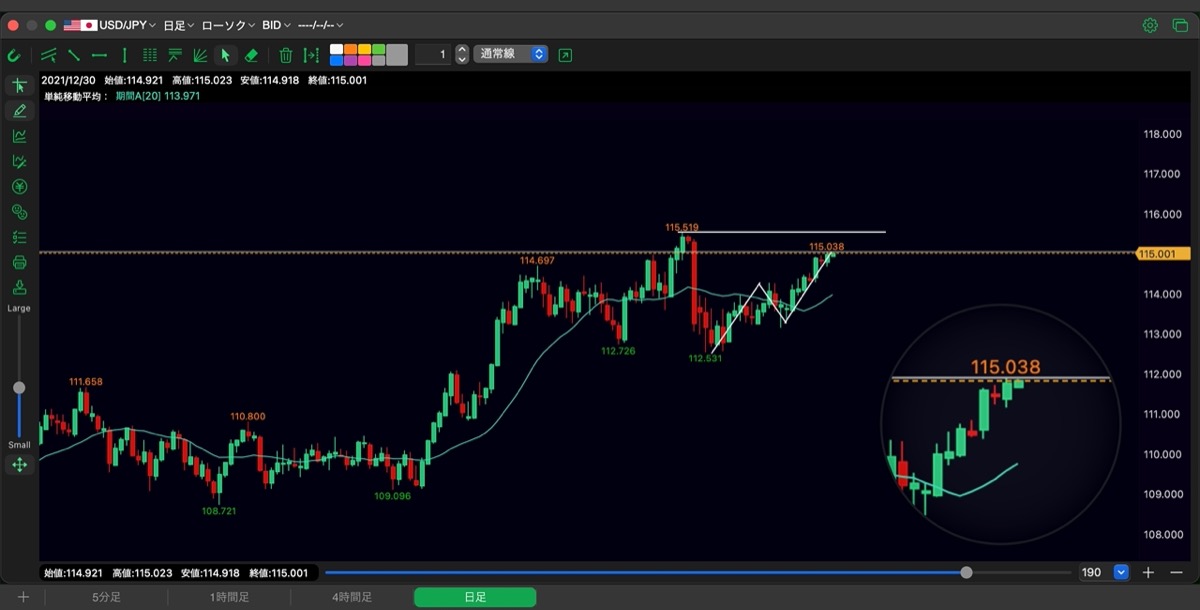Open the 通常線 line style dropdown
The image size is (1200, 610).
click(x=511, y=54)
